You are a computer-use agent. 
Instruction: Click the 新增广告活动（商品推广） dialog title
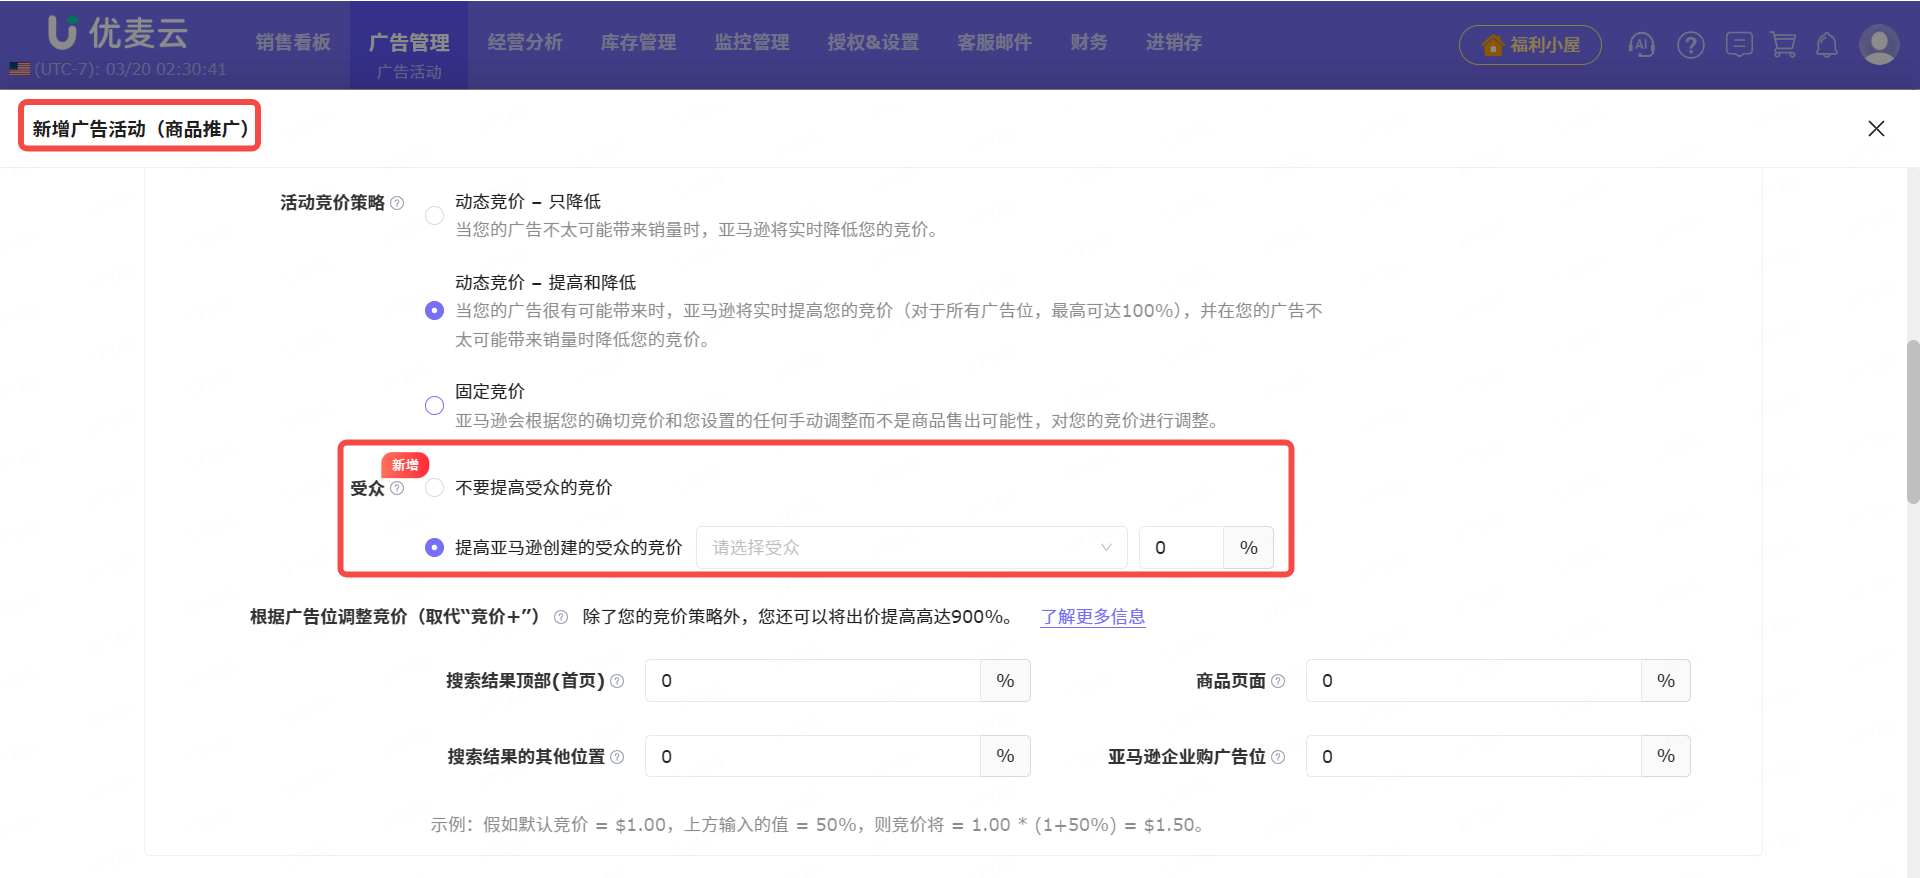coord(140,129)
